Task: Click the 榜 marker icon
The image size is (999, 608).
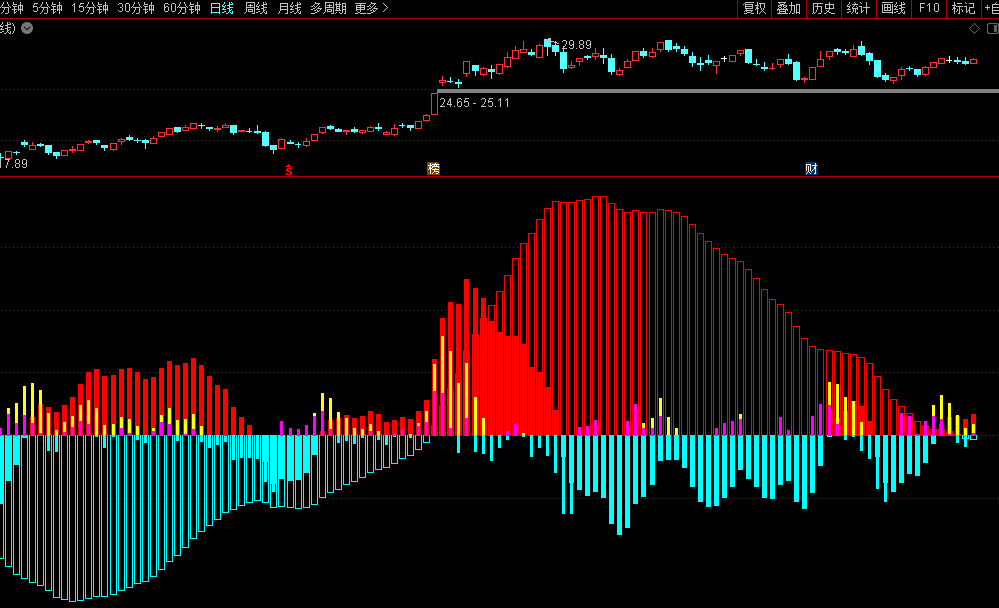Action: 433,168
